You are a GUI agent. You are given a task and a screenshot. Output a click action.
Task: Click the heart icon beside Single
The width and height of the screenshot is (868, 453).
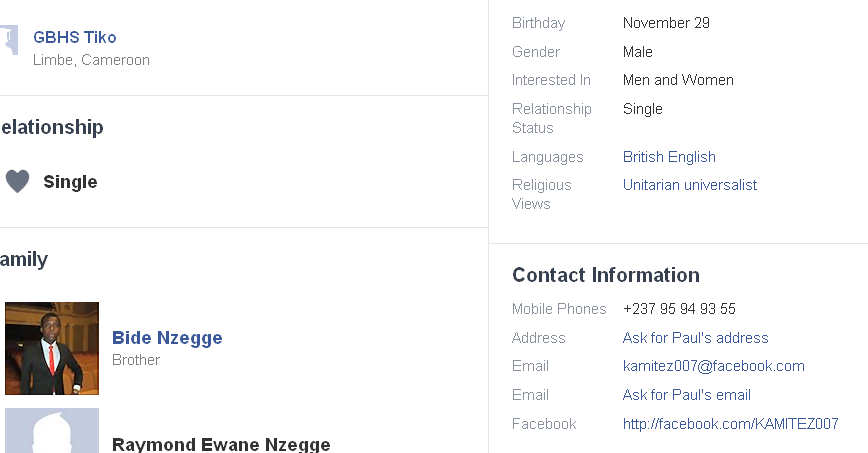tap(17, 181)
